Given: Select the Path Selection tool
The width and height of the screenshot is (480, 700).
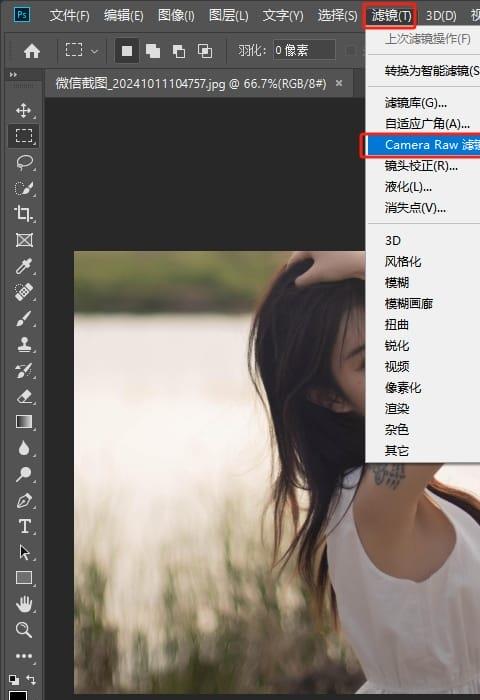Looking at the screenshot, I should tap(25, 552).
